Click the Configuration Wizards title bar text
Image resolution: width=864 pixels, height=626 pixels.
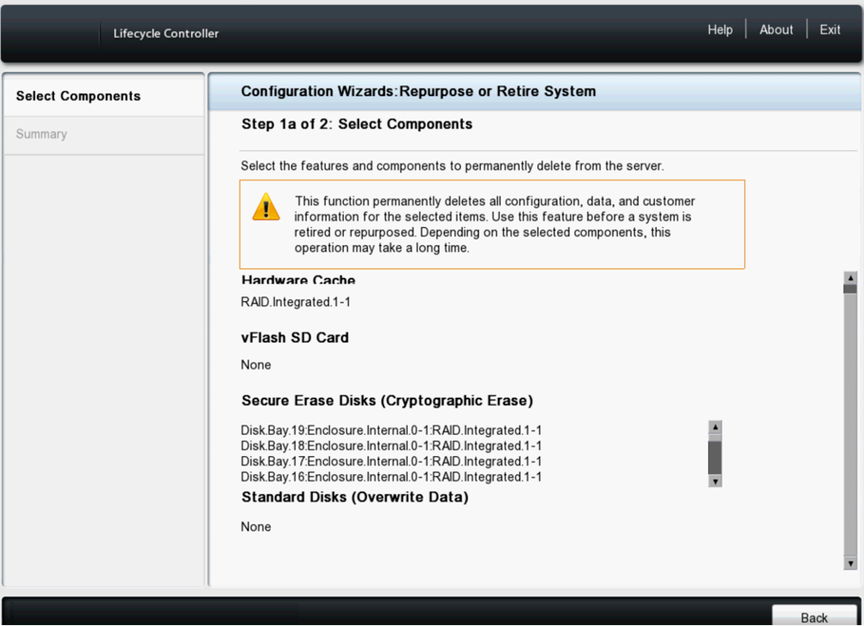pos(418,91)
